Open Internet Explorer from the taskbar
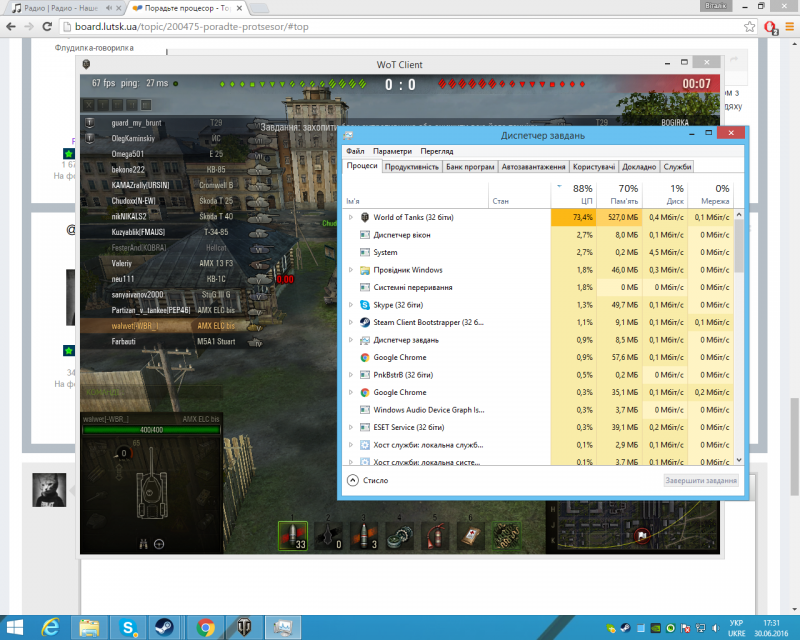 pos(49,627)
